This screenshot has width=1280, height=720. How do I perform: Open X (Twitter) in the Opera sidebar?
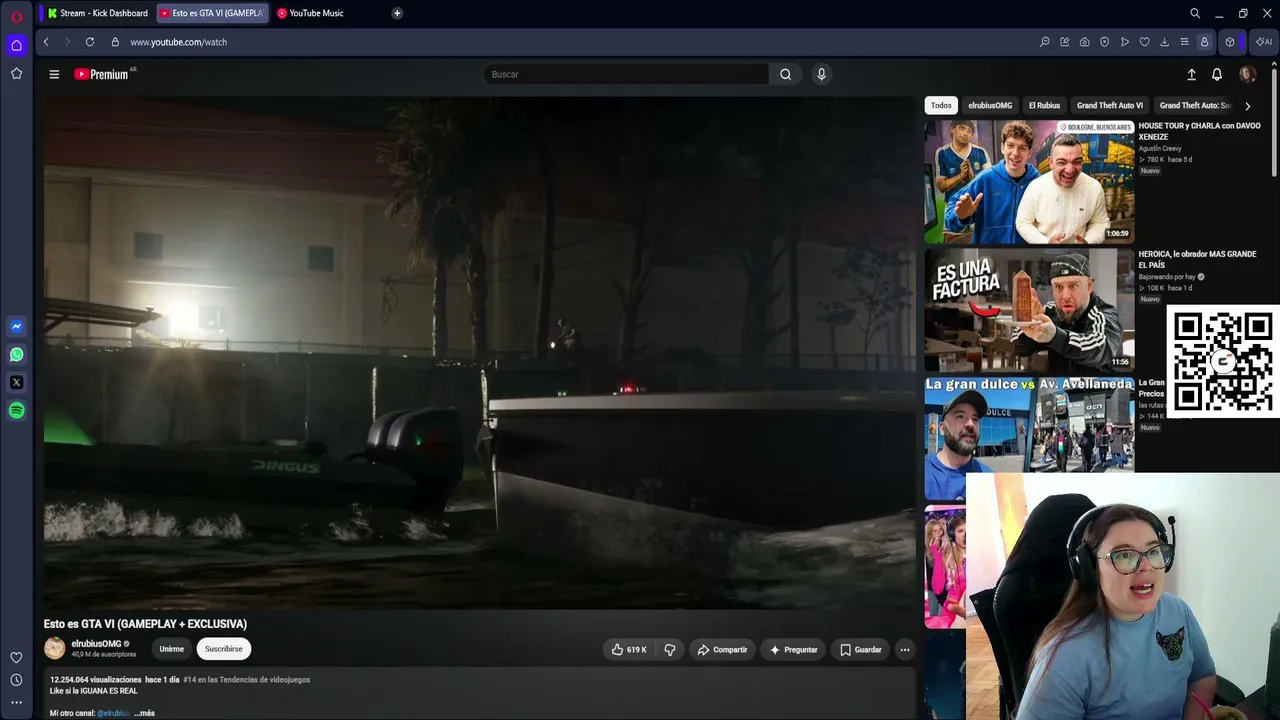click(x=16, y=382)
